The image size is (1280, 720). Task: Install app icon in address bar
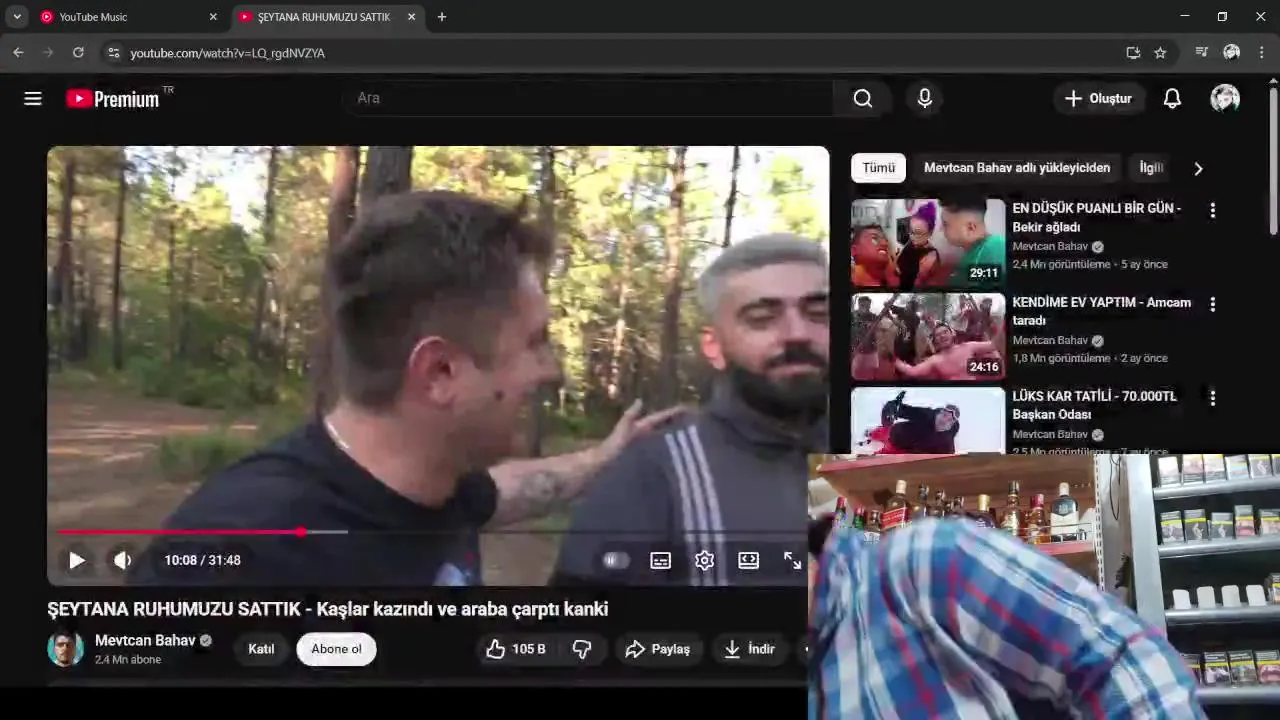(1133, 53)
